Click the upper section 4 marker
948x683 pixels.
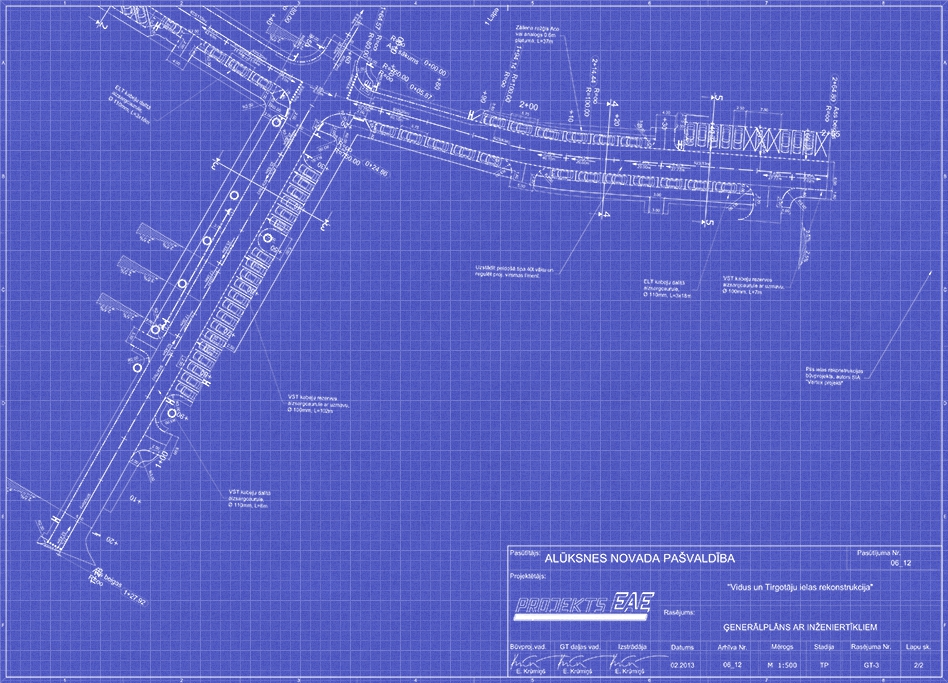(x=613, y=104)
